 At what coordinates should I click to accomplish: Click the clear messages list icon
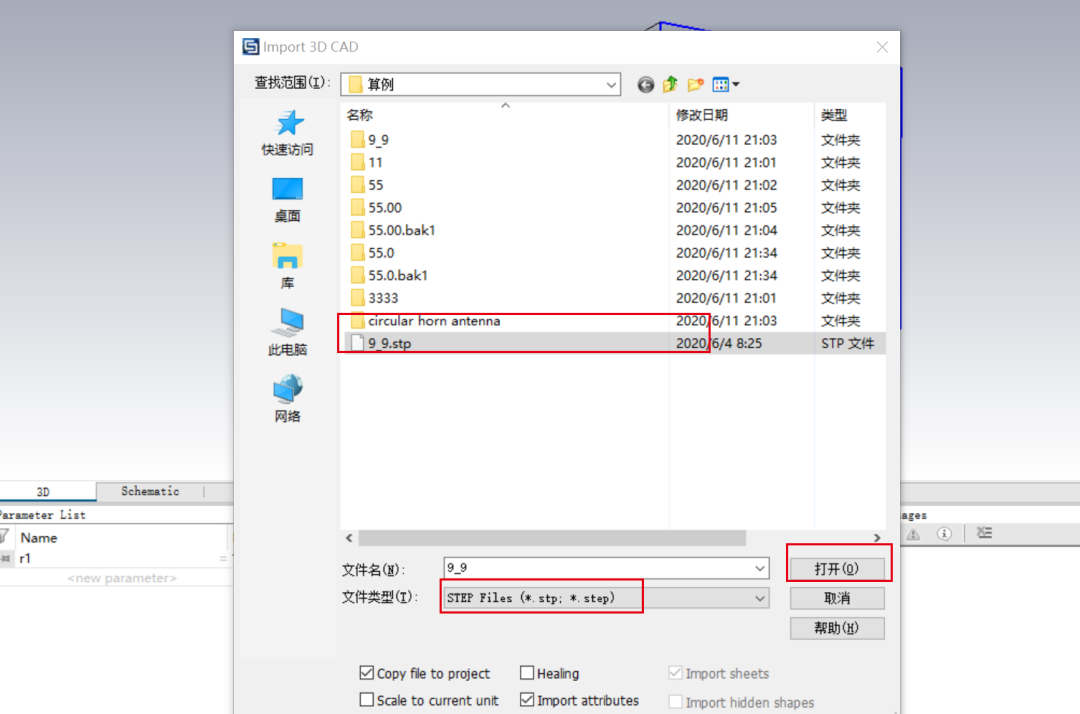(x=984, y=533)
